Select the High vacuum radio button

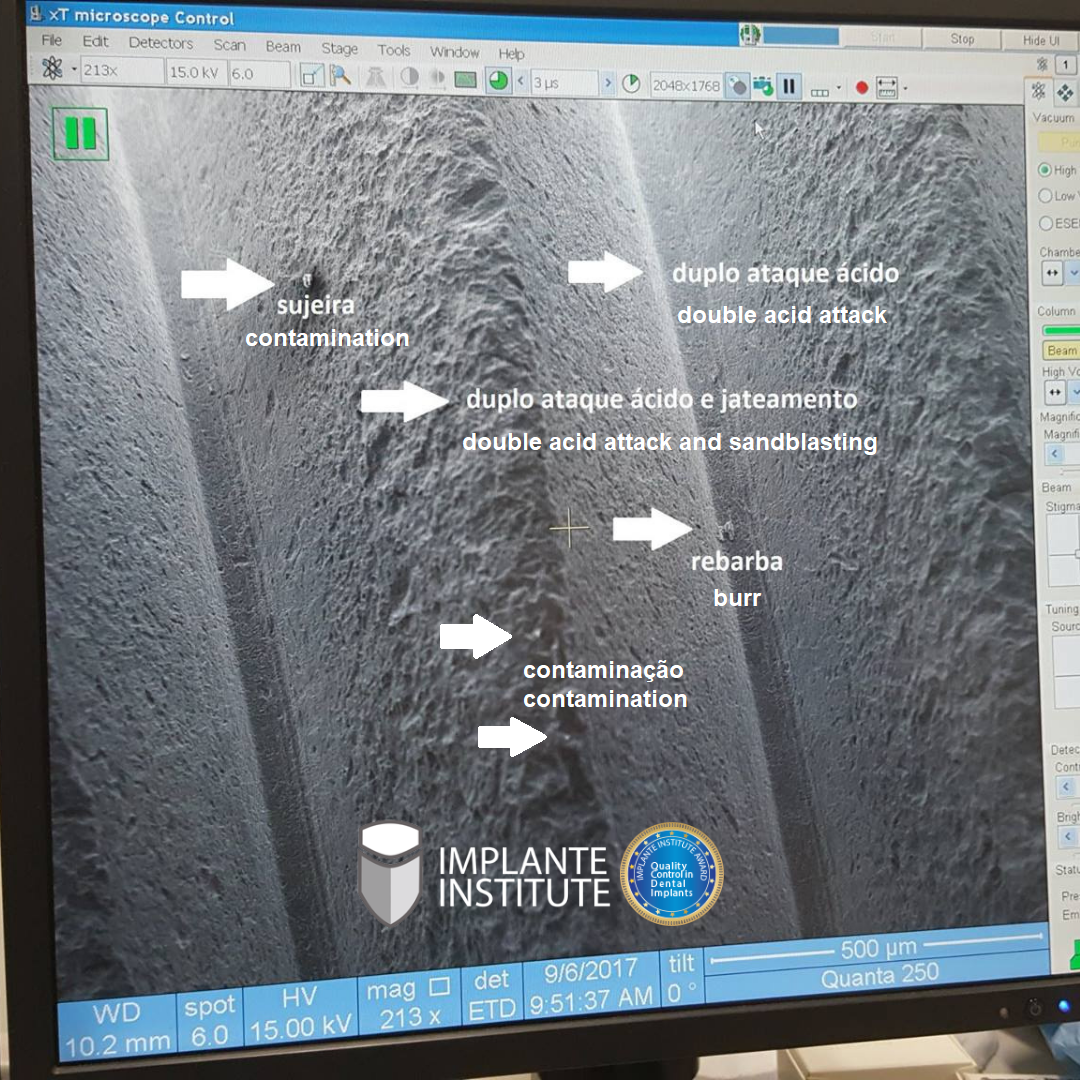(1045, 170)
